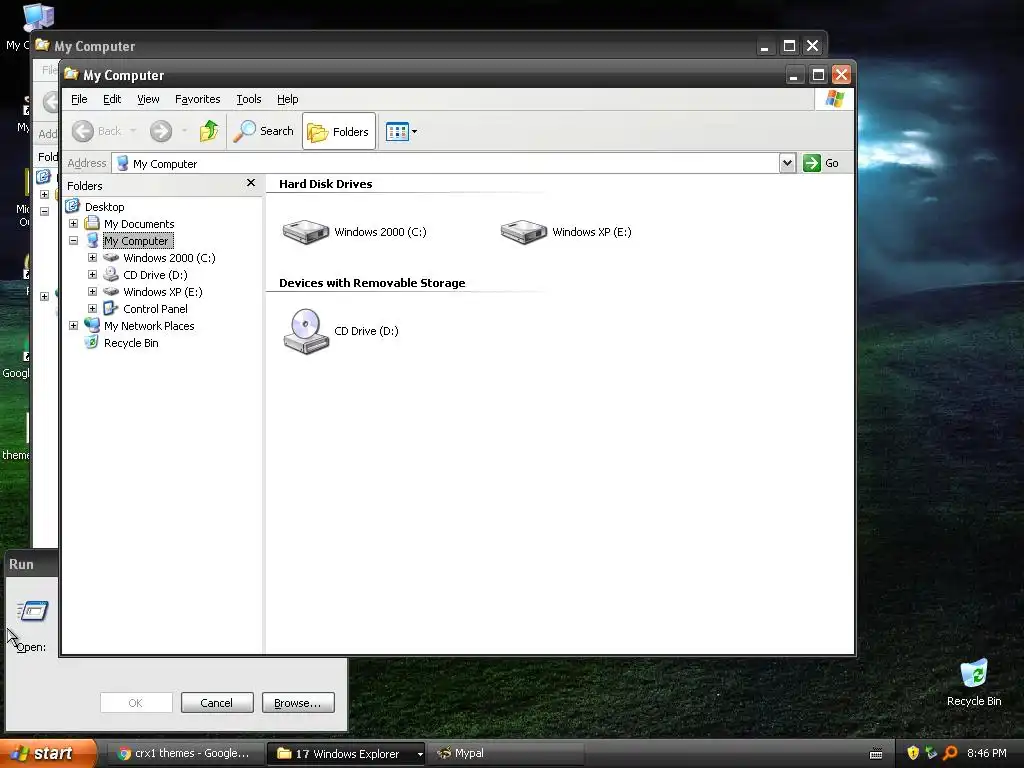Select CD Drive (D:) in tree
Screen dimensions: 1024x768
155,275
